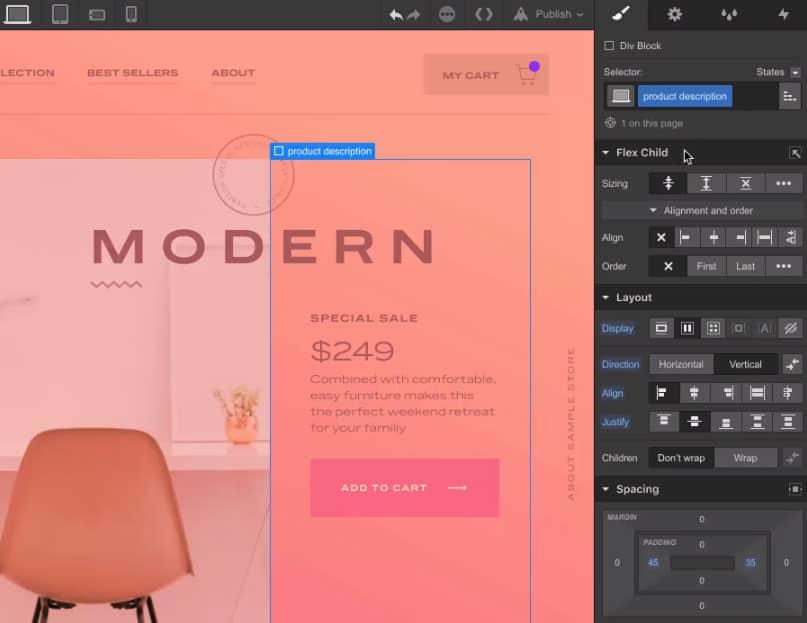The width and height of the screenshot is (807, 623).
Task: Set sizing to shrink if needed
Action: point(668,183)
